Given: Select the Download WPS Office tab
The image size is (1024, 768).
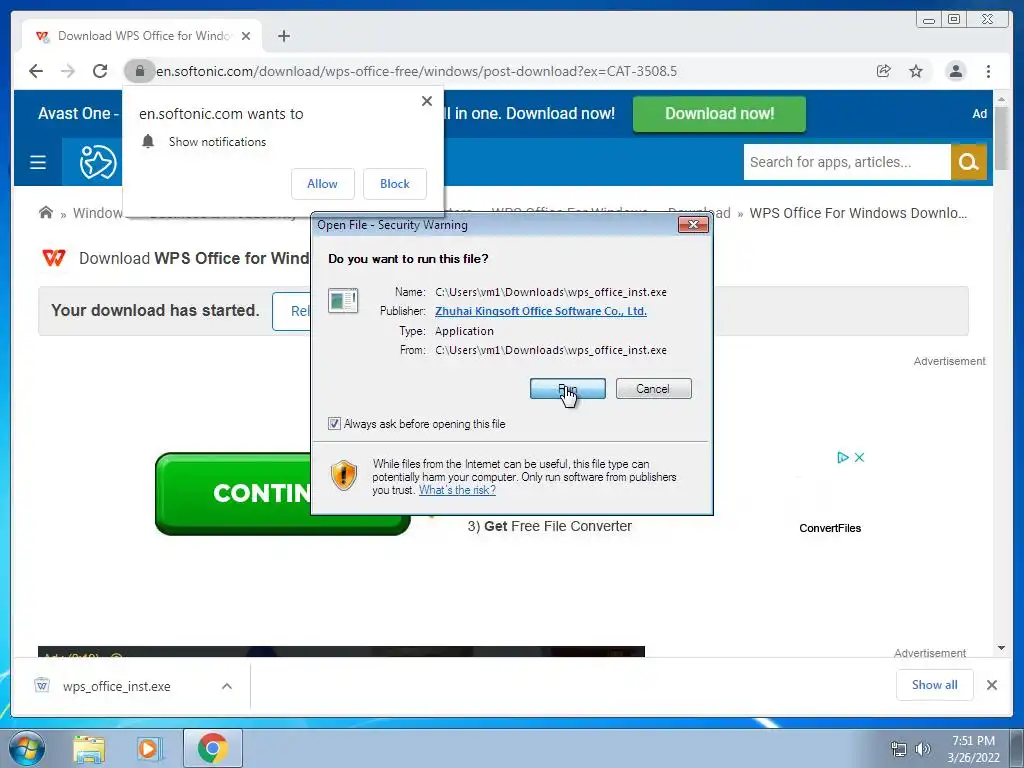Looking at the screenshot, I should 142,36.
